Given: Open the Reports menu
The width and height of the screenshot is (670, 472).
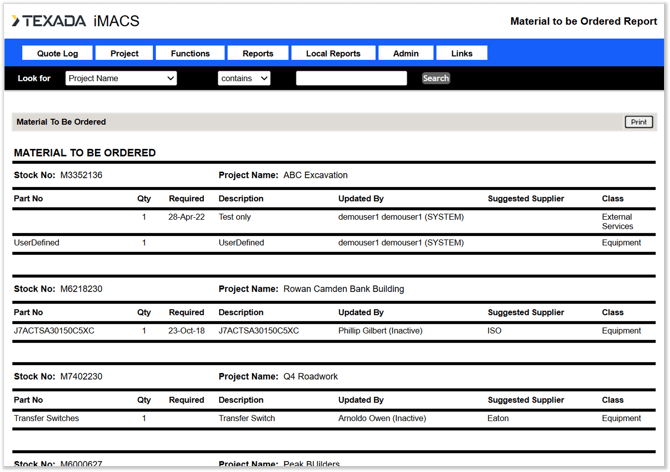Looking at the screenshot, I should click(258, 53).
